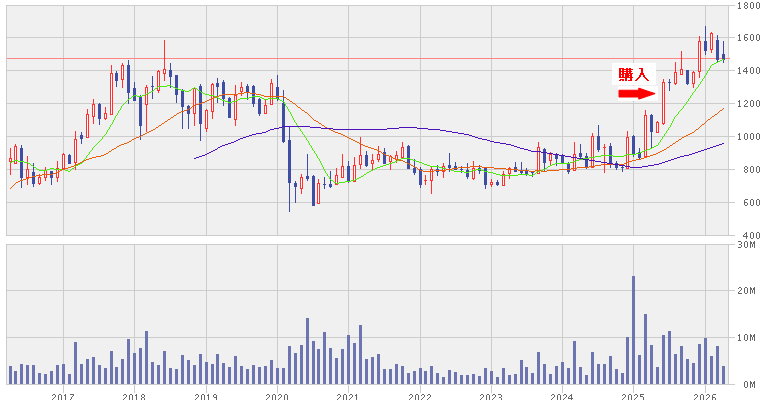Select the 2017 year label on time axis
The image size is (765, 400).
tap(62, 395)
